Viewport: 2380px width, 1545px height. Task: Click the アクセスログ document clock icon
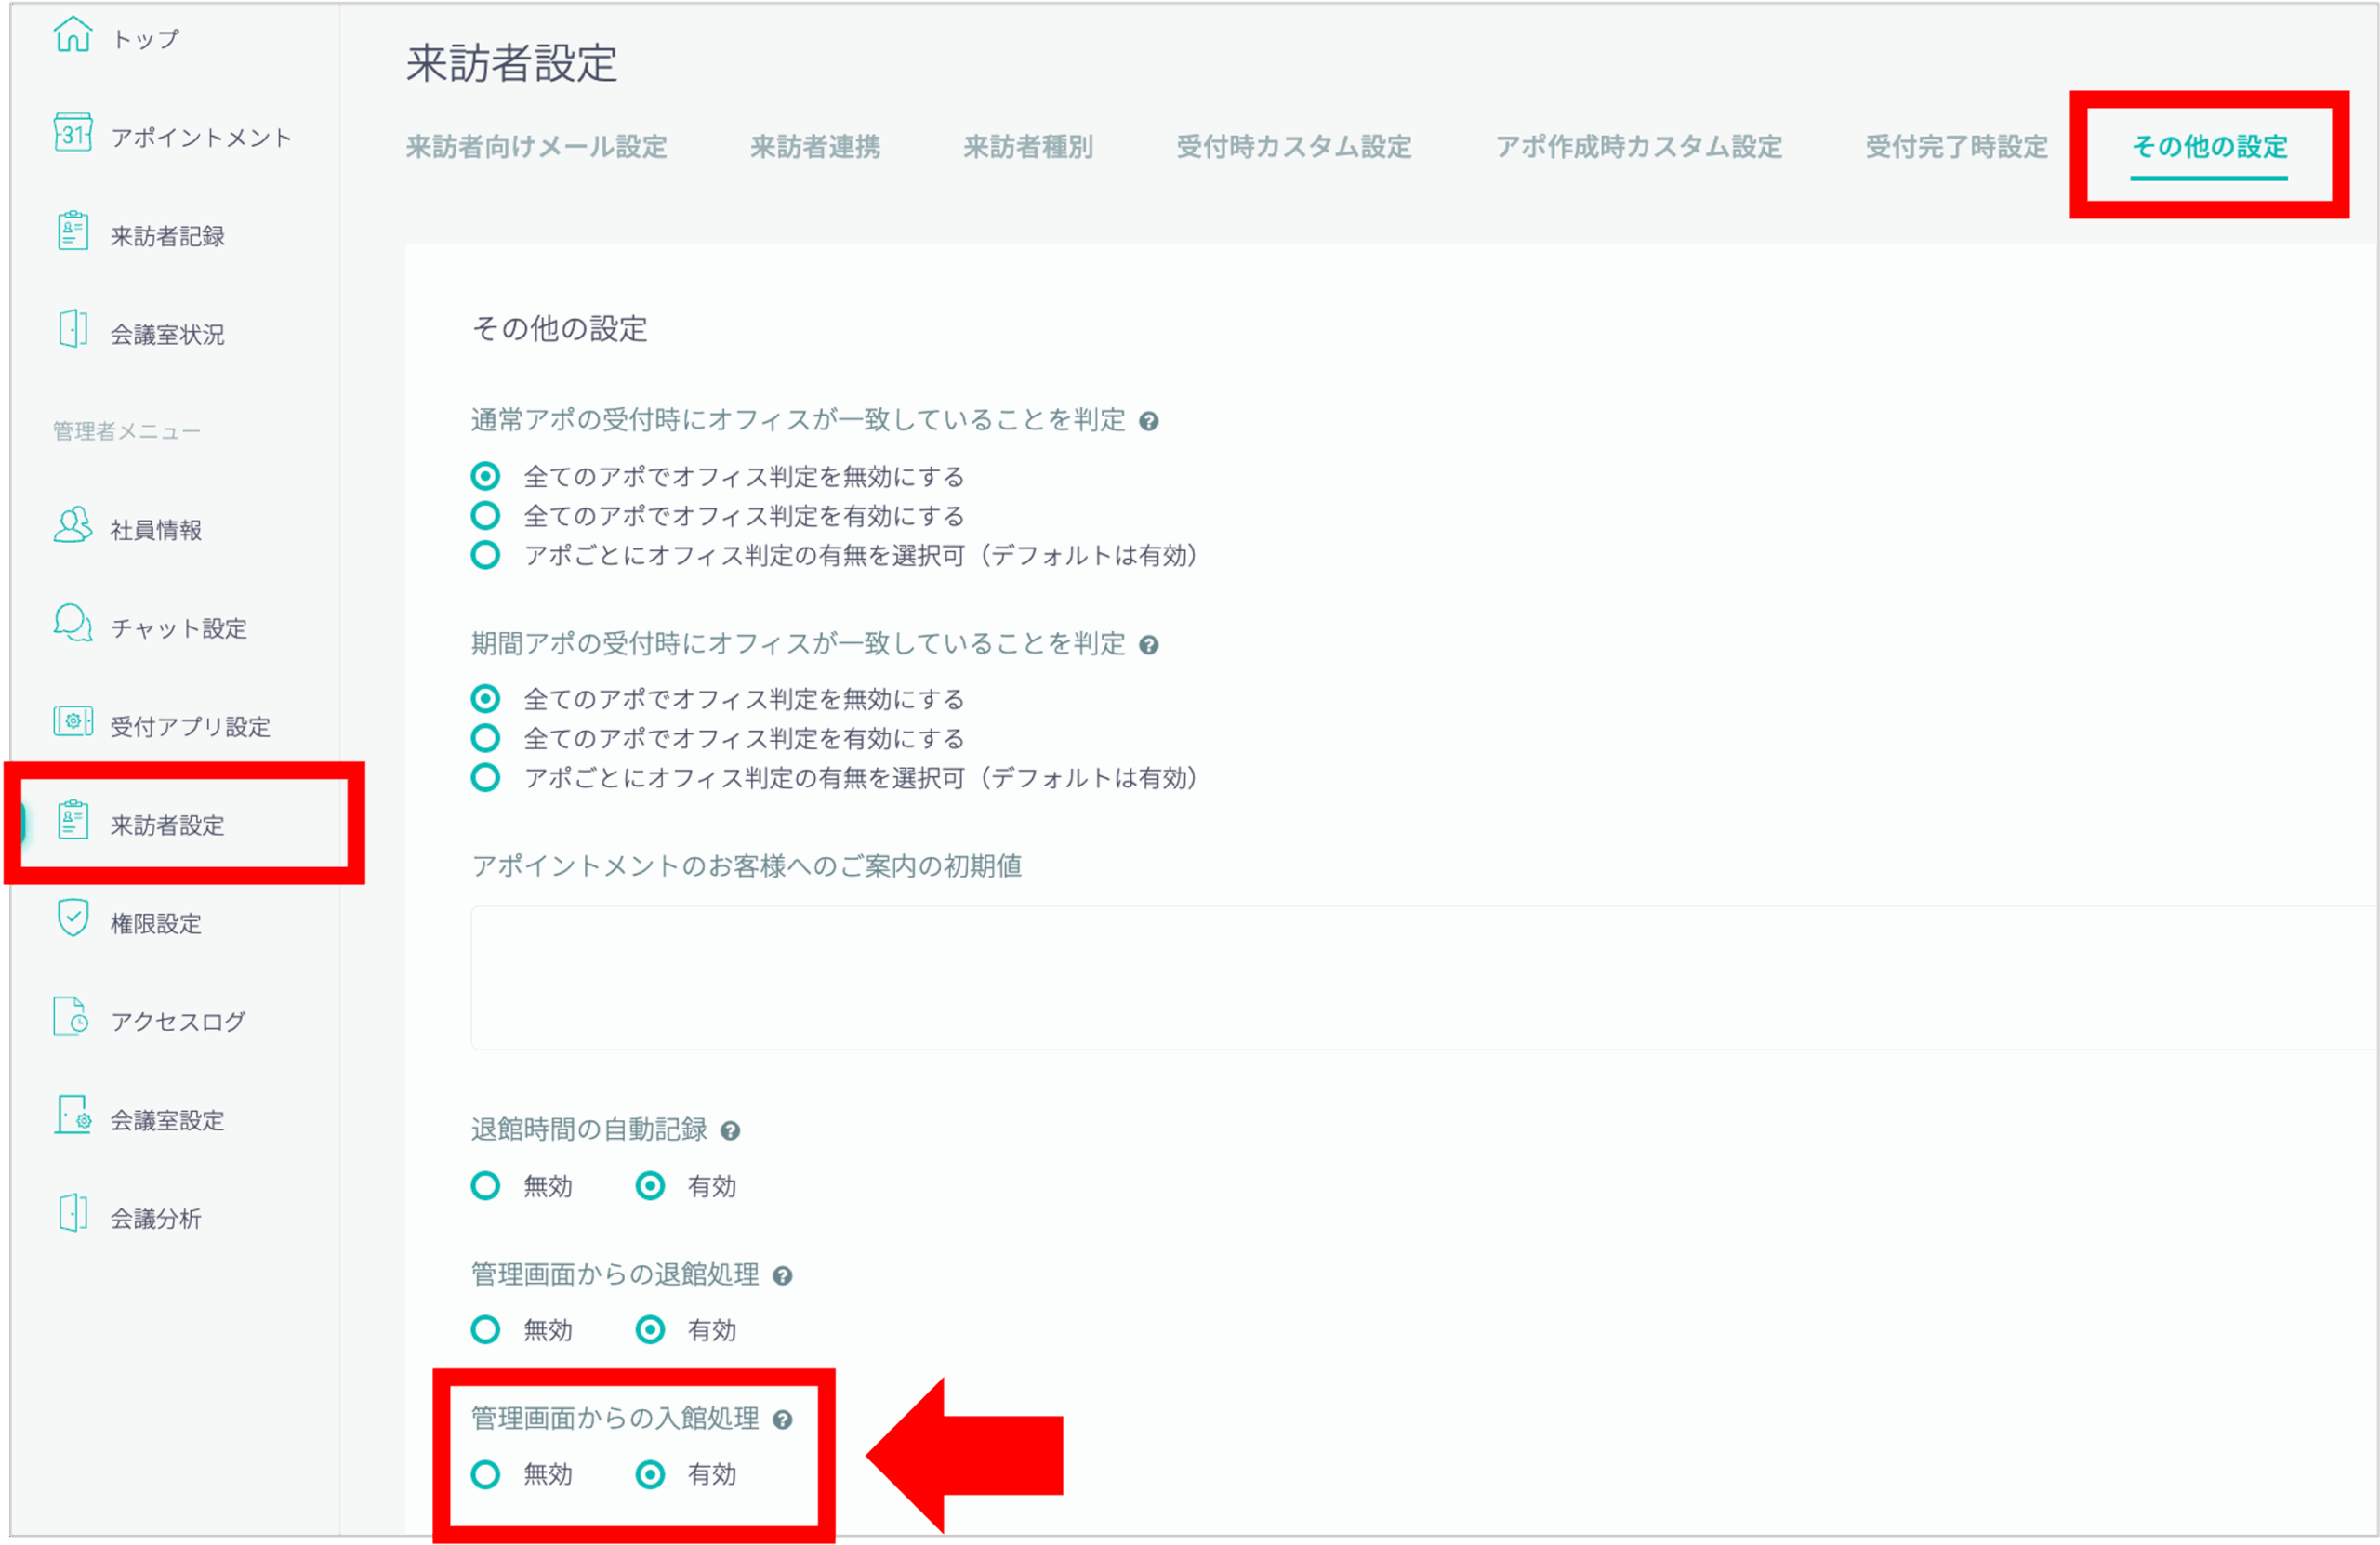tap(72, 1017)
